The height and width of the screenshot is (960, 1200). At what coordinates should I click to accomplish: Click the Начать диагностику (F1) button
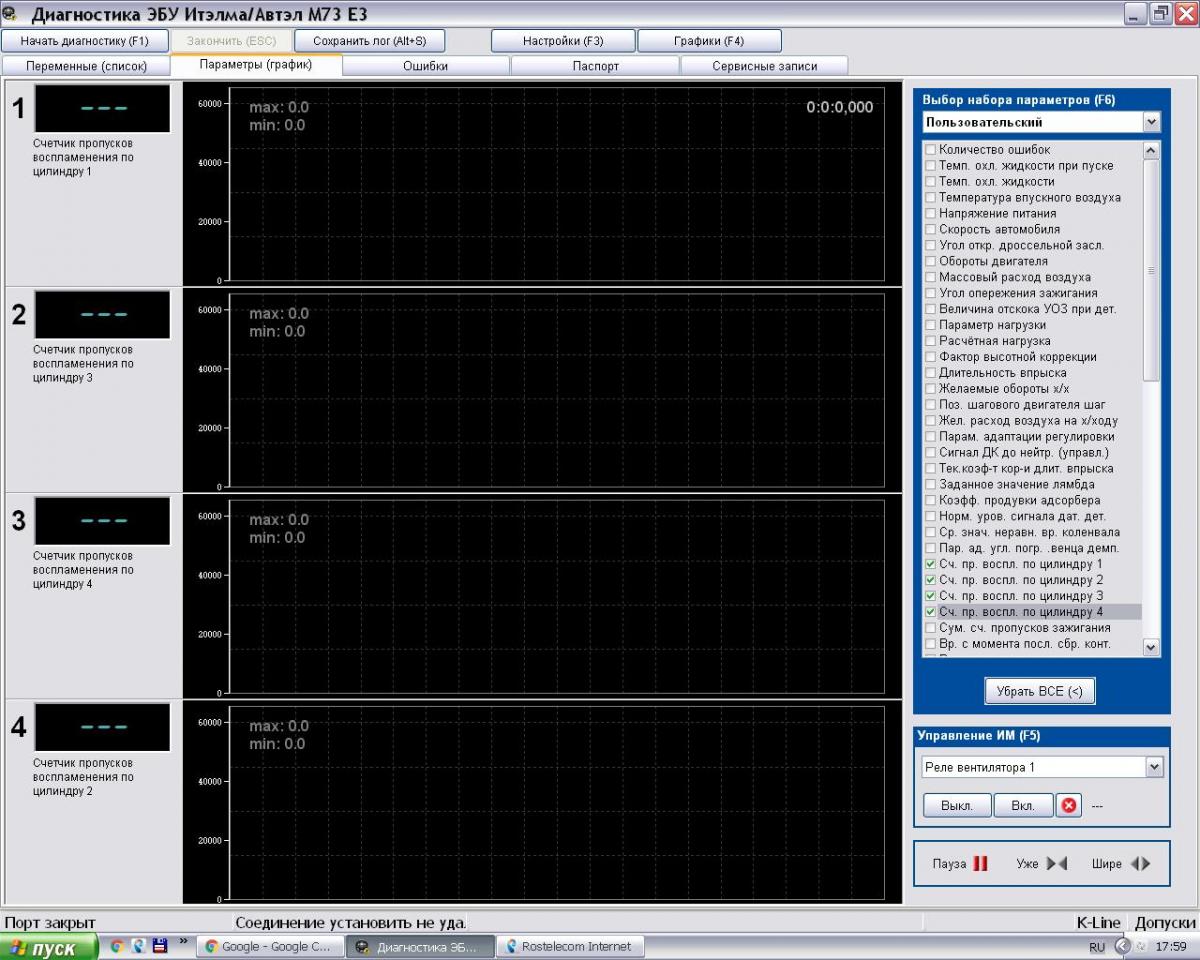pyautogui.click(x=84, y=41)
